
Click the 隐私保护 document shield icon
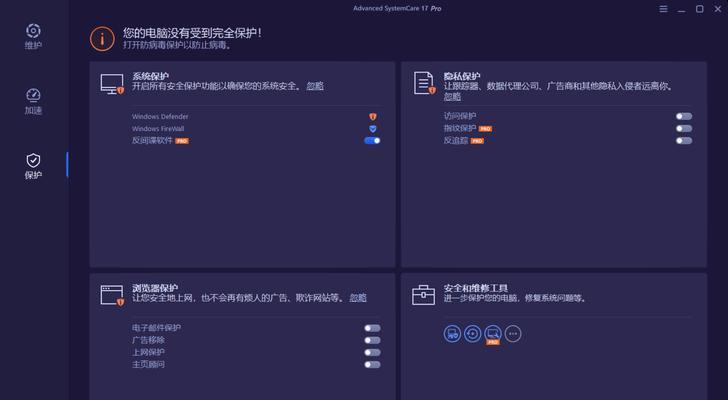pyautogui.click(x=424, y=83)
